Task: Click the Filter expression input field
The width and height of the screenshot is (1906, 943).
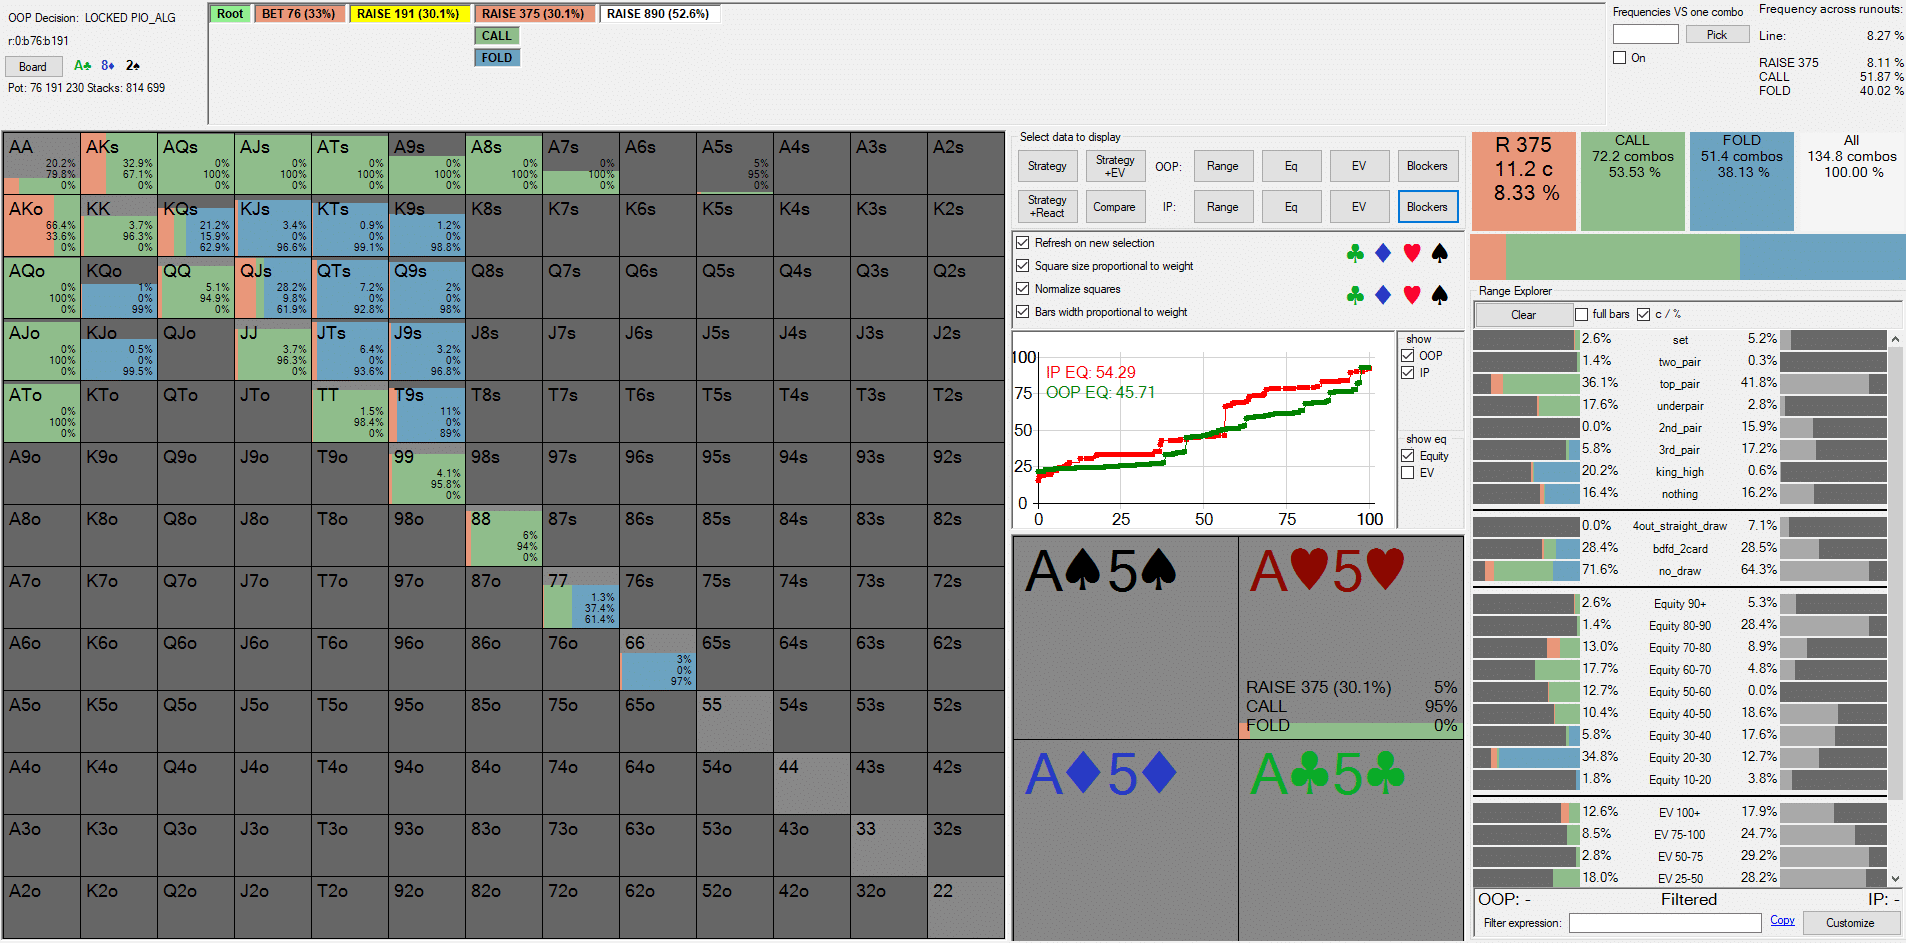Action: point(1664,923)
